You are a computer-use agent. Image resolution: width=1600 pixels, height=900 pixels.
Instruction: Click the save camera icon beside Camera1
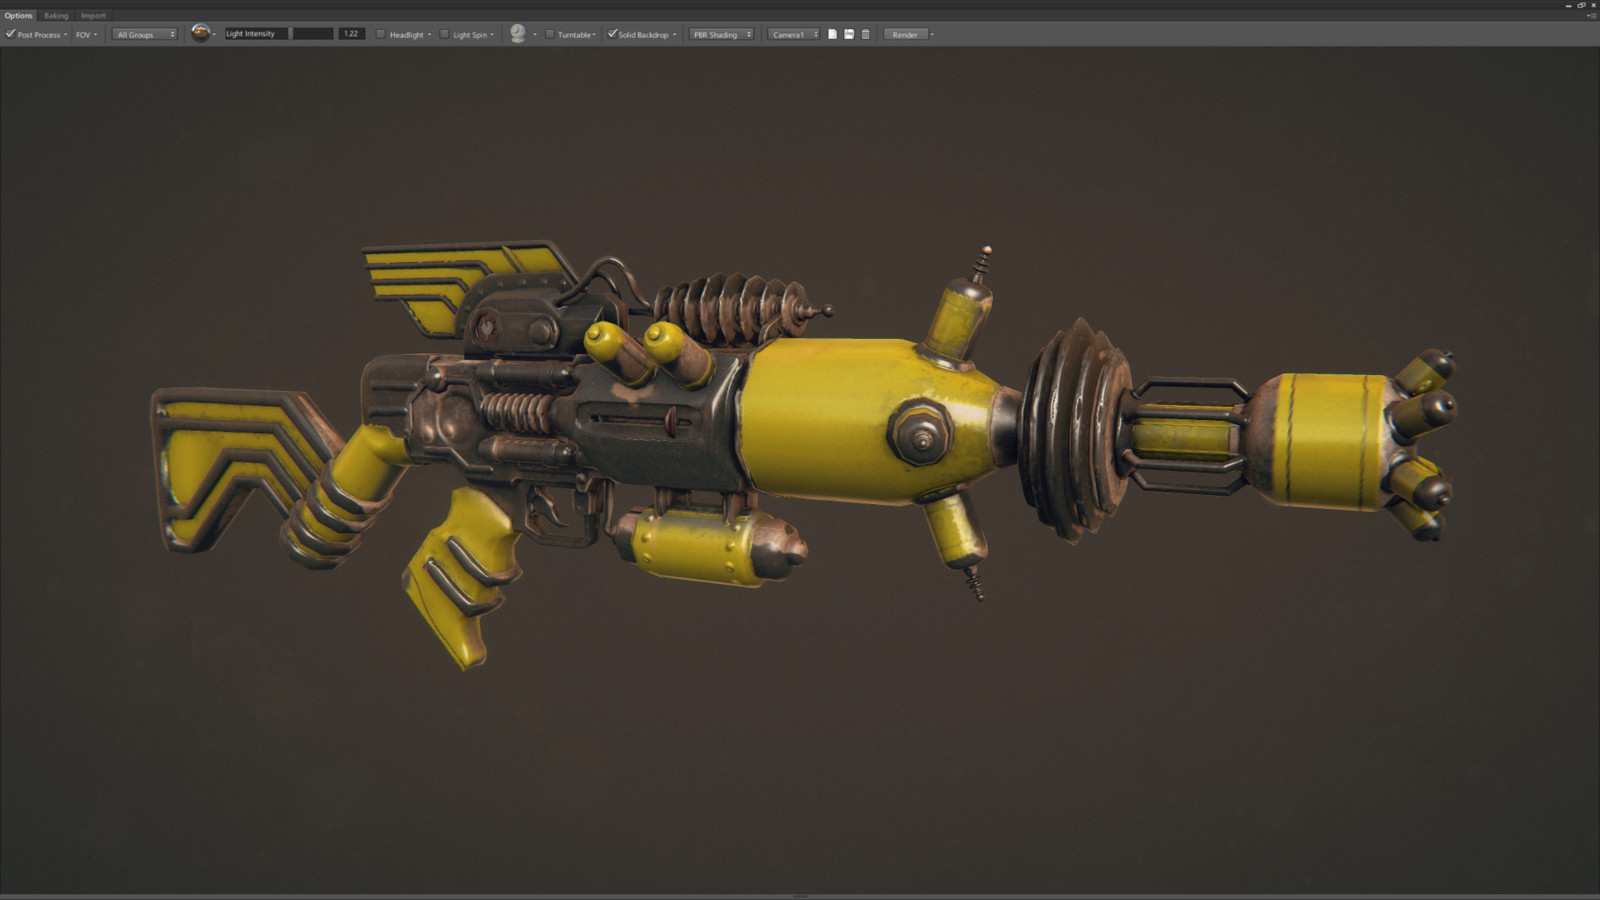pyautogui.click(x=848, y=34)
